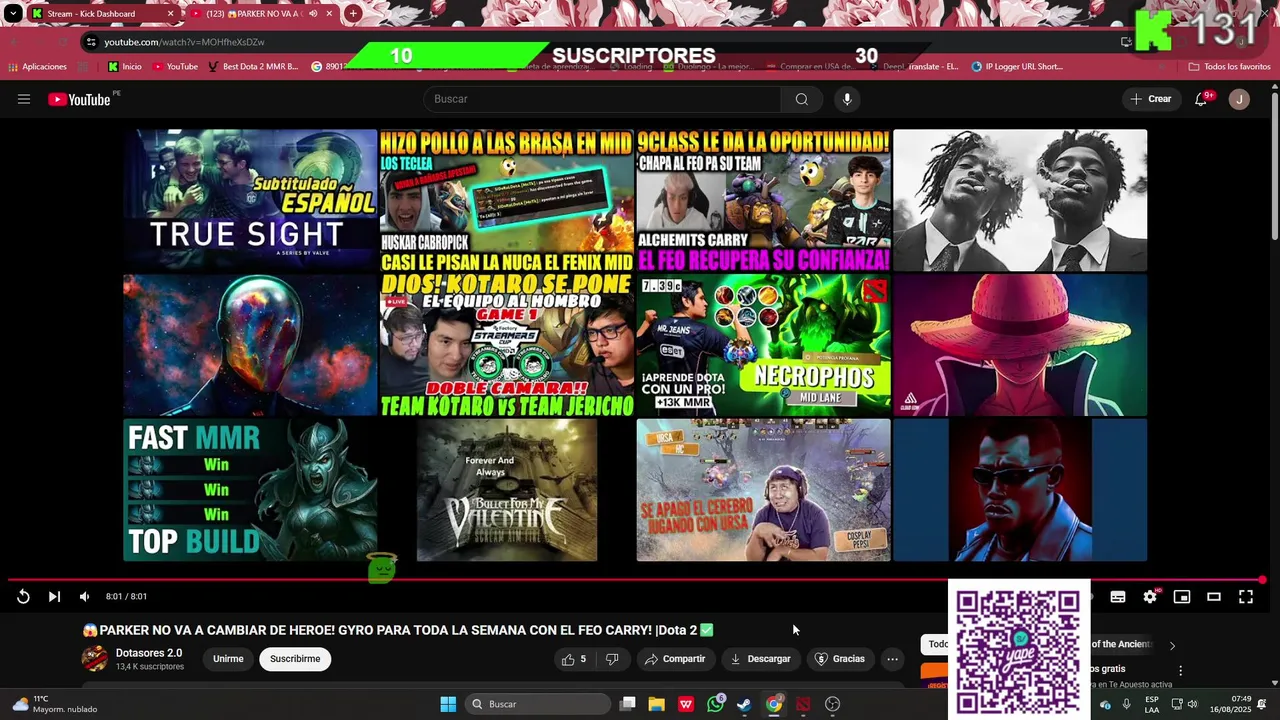The width and height of the screenshot is (1280, 720).
Task: Open Aplicaciones bookmark
Action: 38,67
